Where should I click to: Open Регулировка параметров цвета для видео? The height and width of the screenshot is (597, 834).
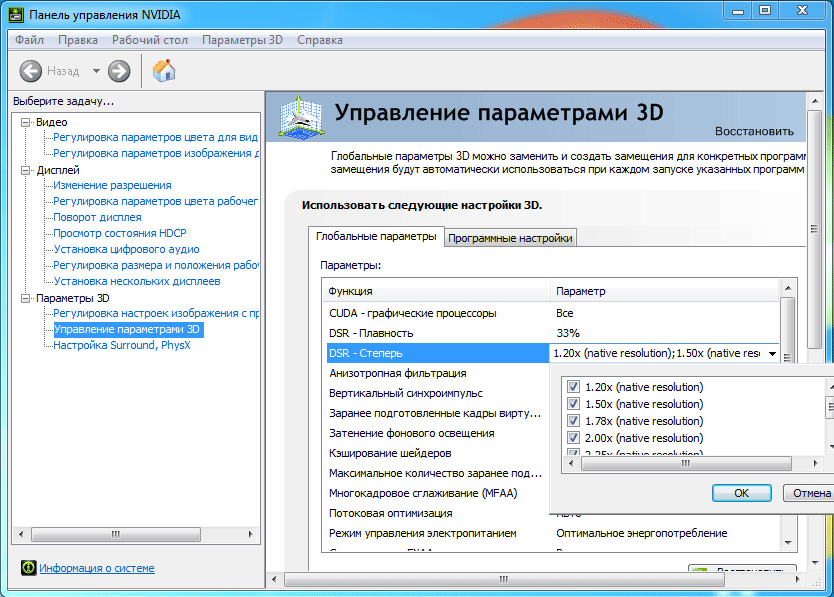click(x=155, y=137)
